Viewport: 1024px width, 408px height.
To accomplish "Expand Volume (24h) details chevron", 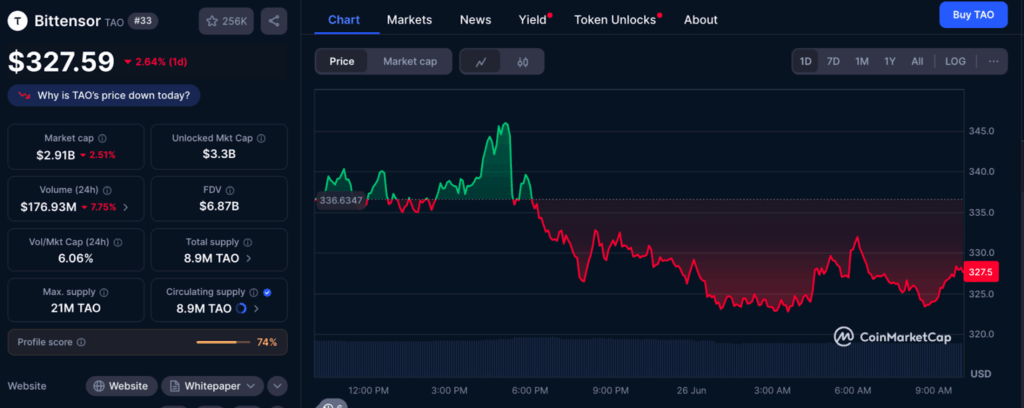I will 125,207.
